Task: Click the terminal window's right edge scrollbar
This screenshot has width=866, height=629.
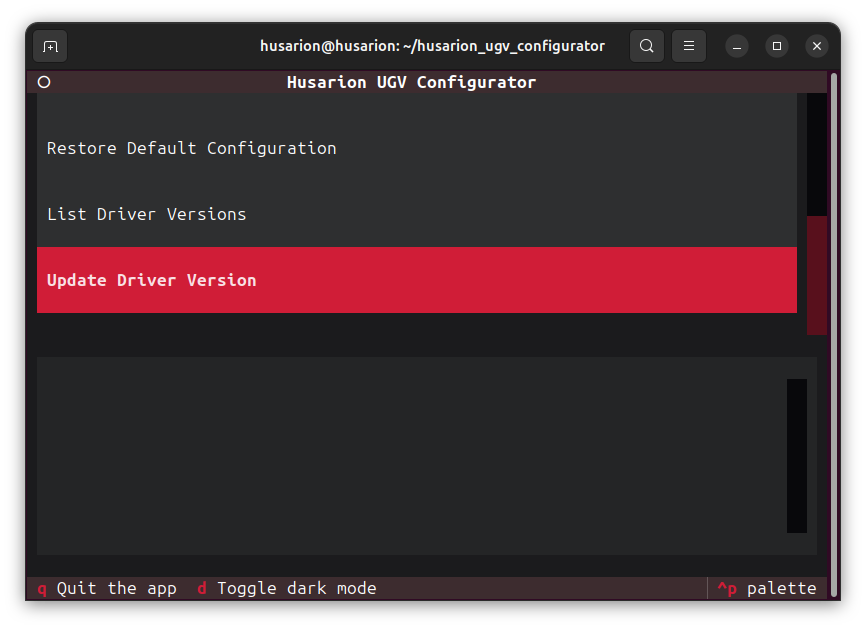Action: click(x=834, y=330)
